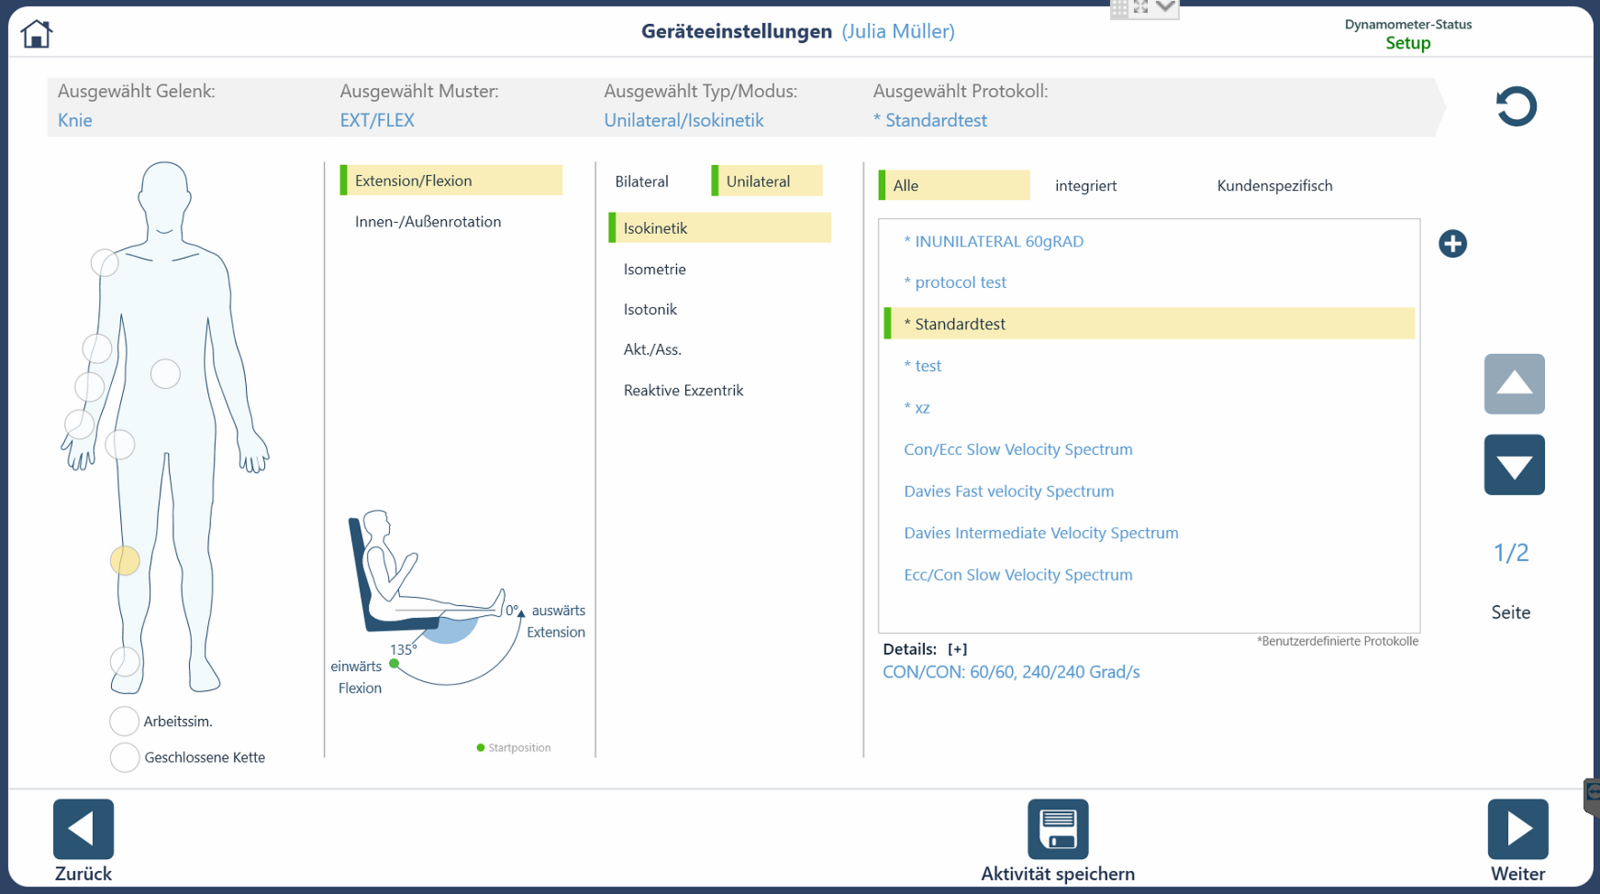The image size is (1600, 894).
Task: Select the highlighted knee joint on body
Action: pos(125,561)
